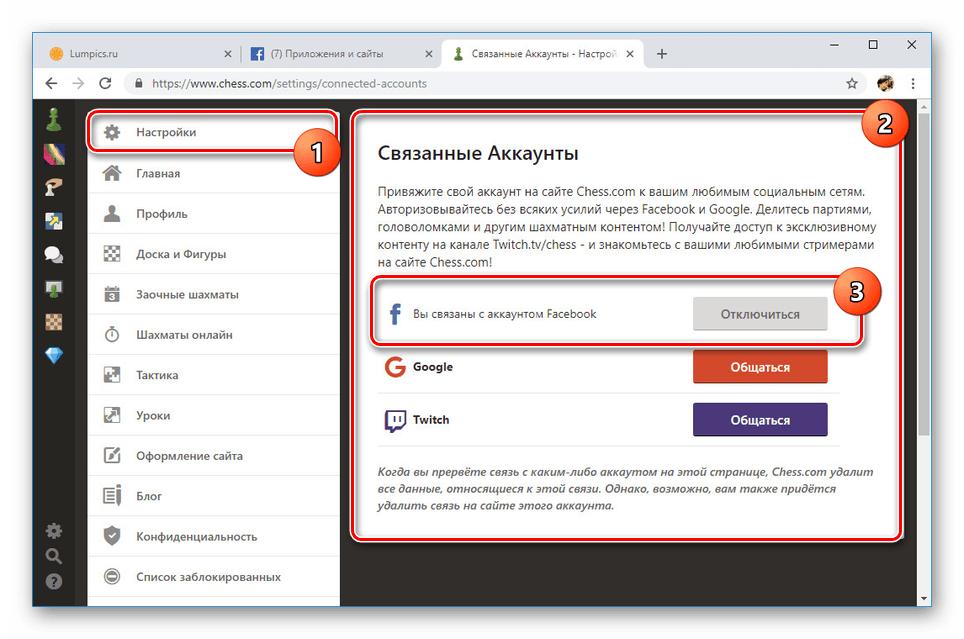Reload the page with refresh icon
The width and height of the screenshot is (964, 639).
click(x=105, y=84)
